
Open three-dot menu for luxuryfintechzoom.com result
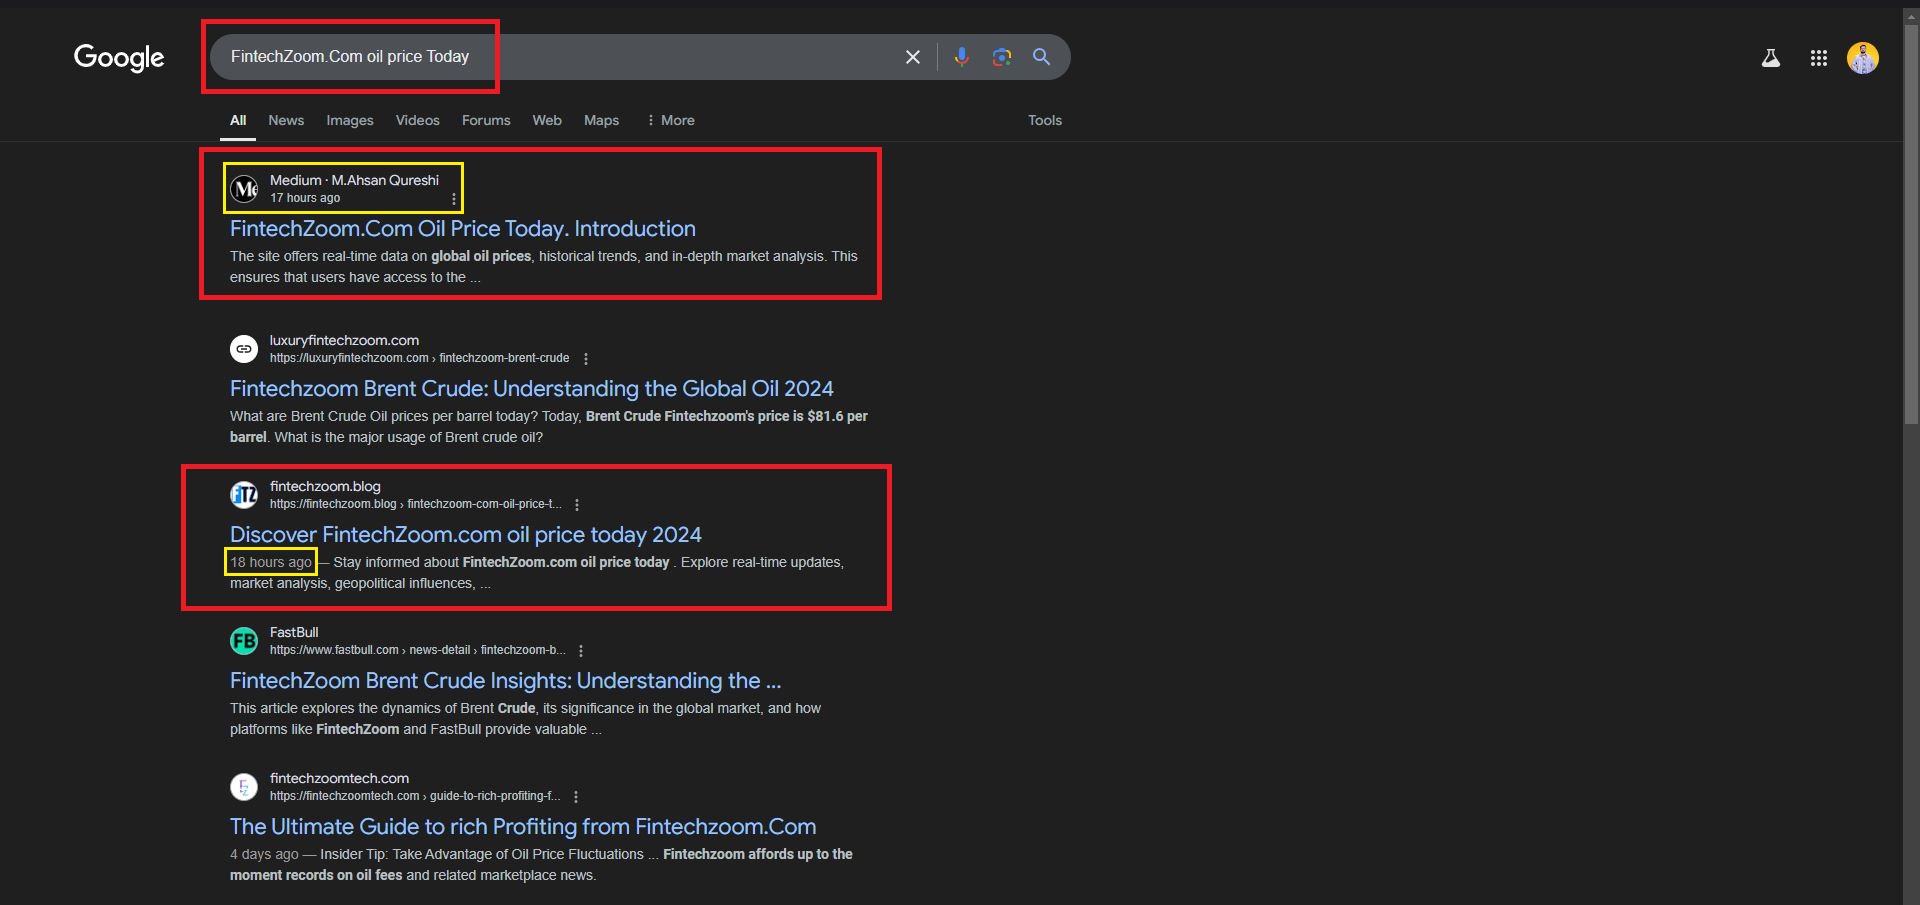tap(586, 359)
